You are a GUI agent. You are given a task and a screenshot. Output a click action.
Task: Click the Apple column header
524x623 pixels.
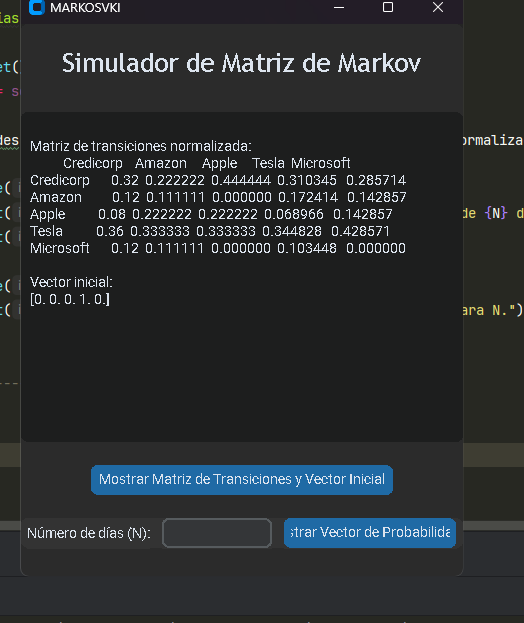(220, 164)
